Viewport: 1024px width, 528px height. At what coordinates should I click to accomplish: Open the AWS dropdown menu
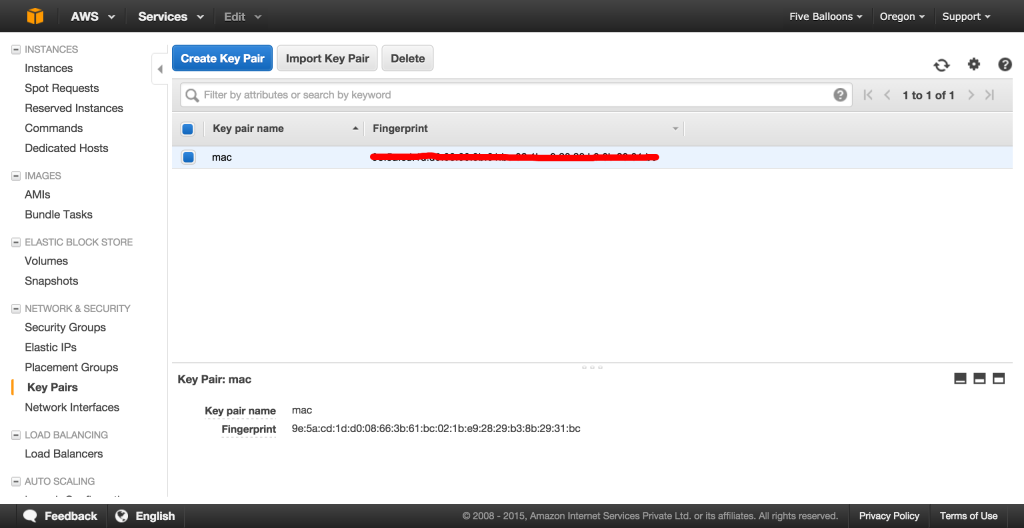point(93,16)
